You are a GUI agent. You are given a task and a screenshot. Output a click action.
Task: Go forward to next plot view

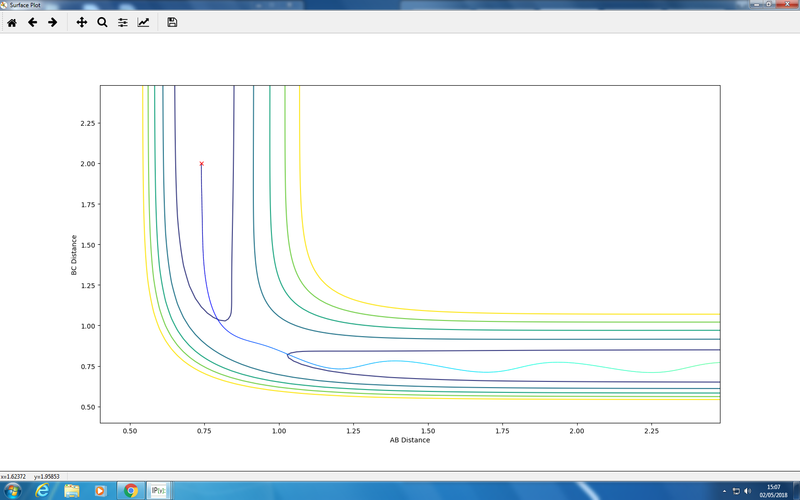(52, 22)
